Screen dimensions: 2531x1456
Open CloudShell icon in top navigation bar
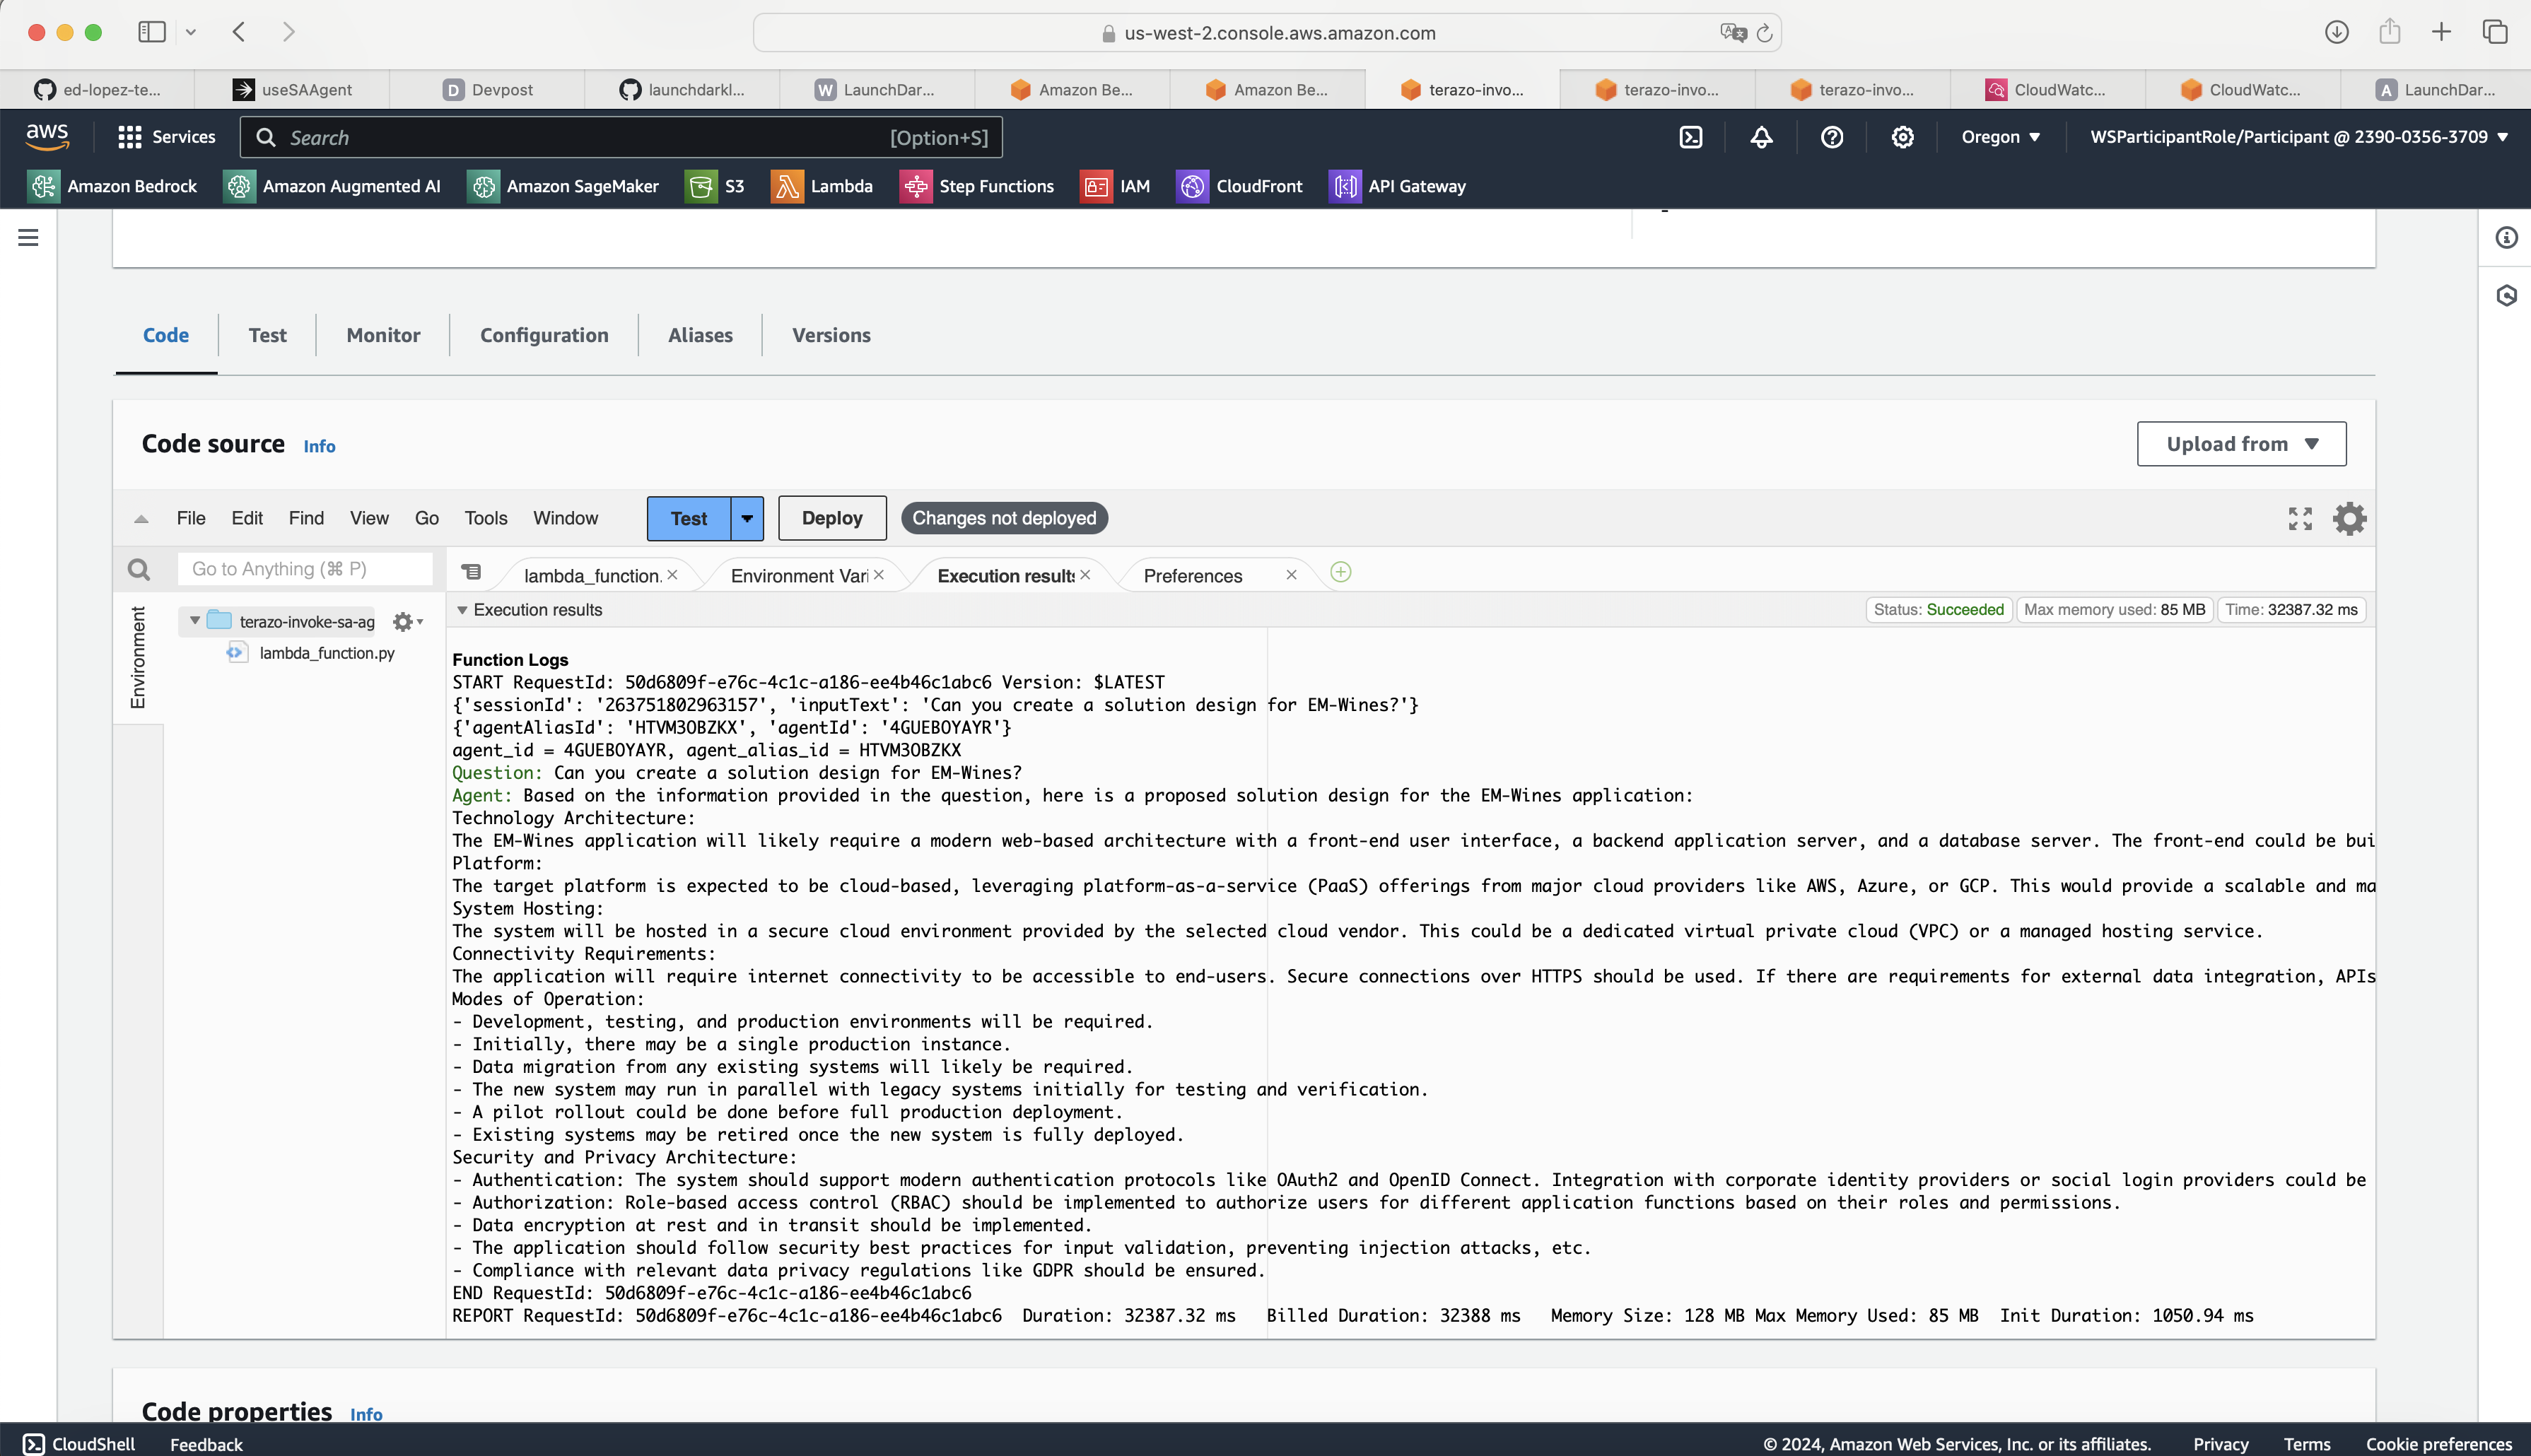[1691, 137]
